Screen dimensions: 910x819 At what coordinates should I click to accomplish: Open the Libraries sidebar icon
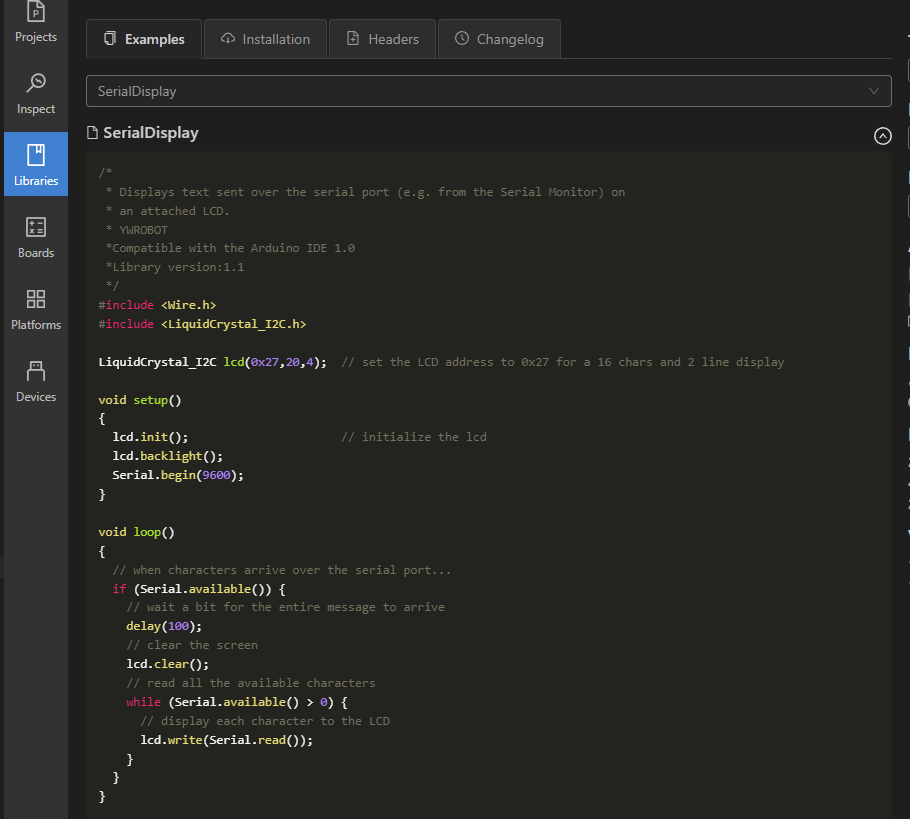(x=36, y=162)
